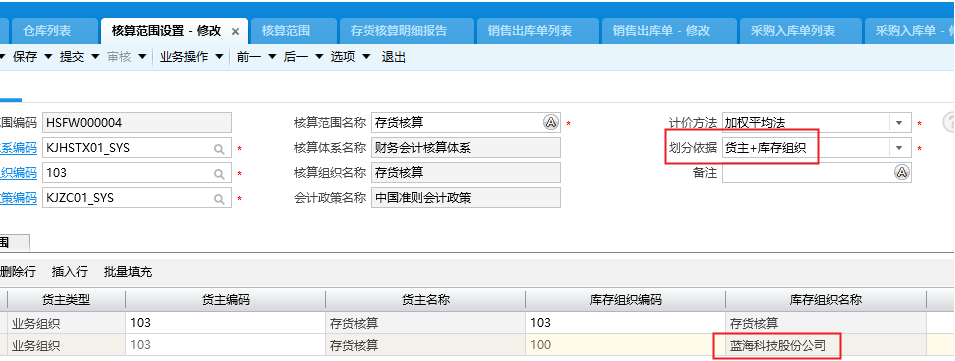Expand the 前一 dropdown arrow
955x361 pixels.
point(272,57)
